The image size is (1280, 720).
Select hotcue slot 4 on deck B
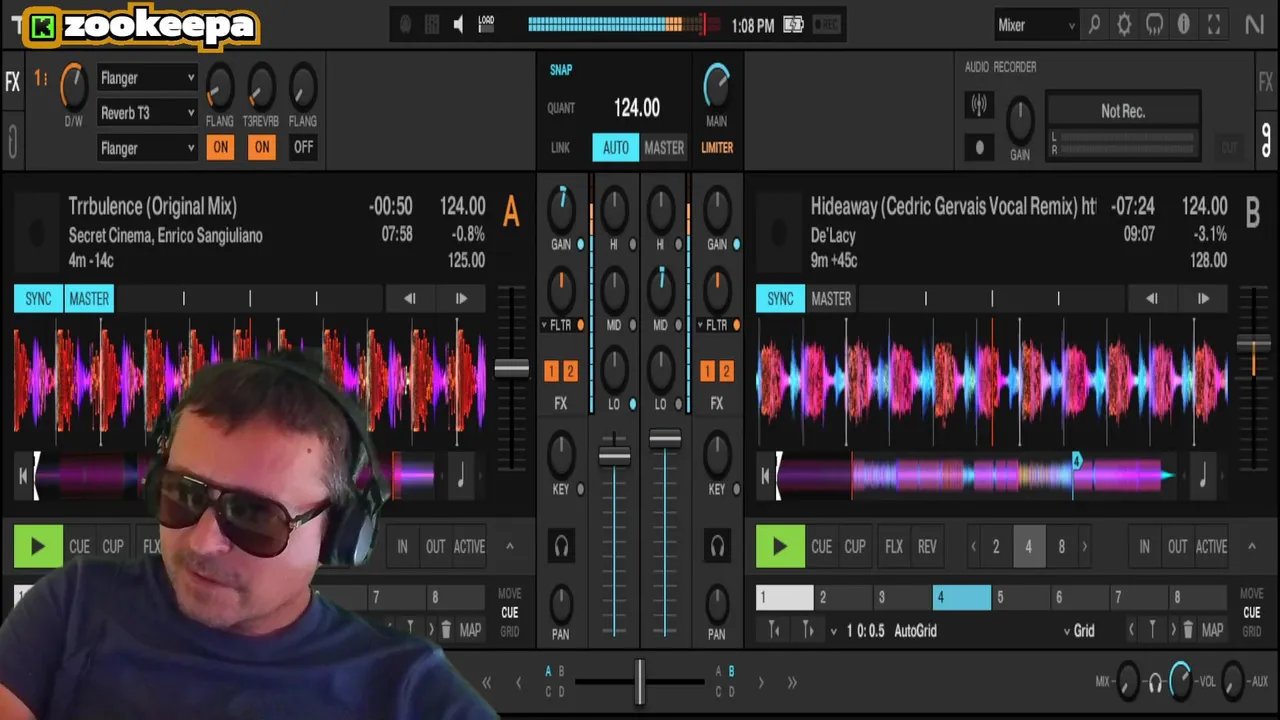pos(962,597)
